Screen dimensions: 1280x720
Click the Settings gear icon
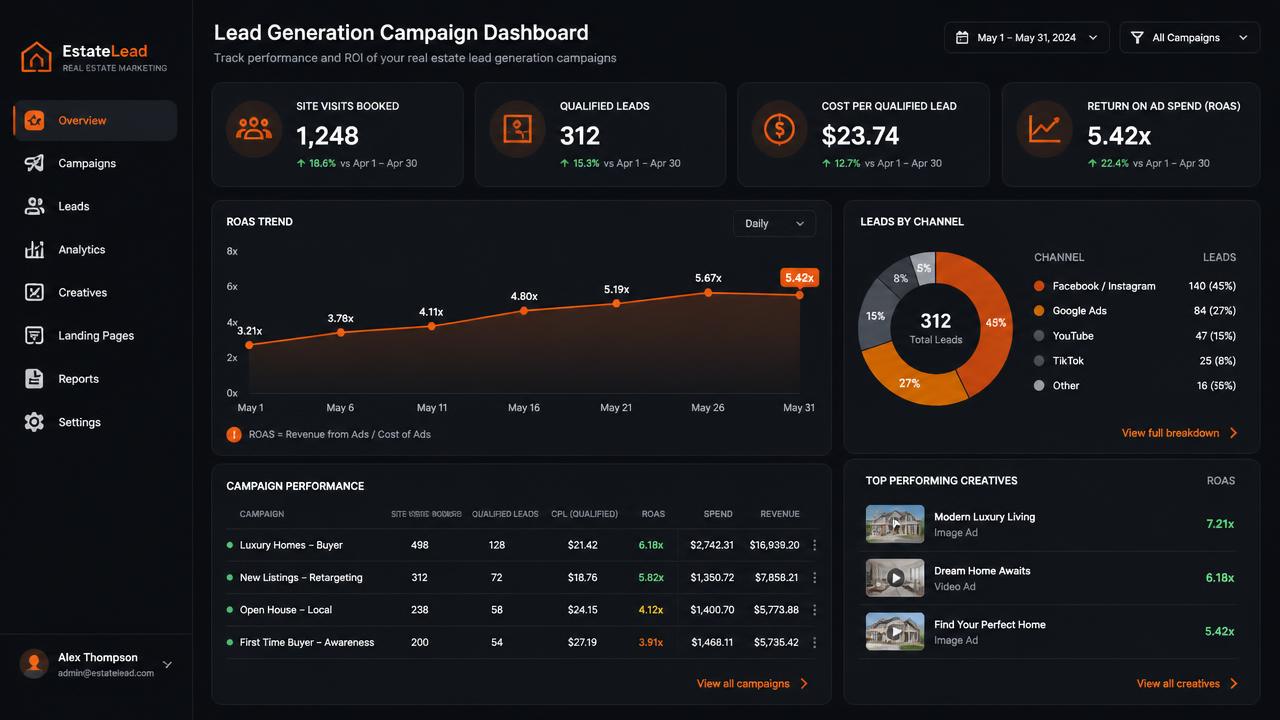click(34, 422)
